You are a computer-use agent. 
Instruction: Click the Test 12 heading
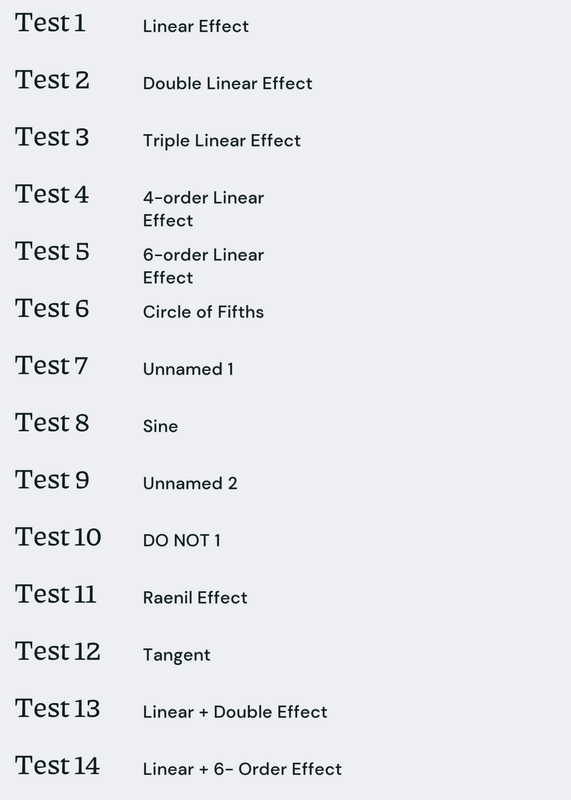point(58,652)
